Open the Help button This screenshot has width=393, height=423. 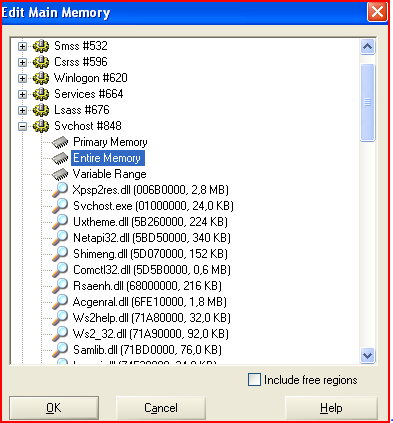point(331,408)
